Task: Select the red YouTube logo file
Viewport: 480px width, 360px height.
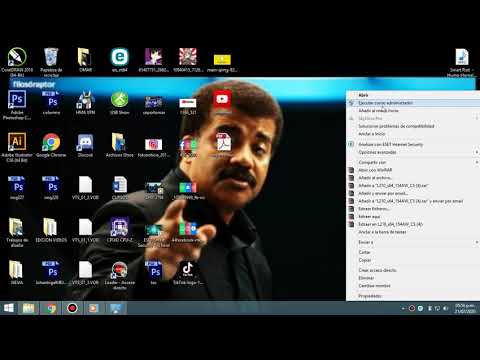Action: 222,99
